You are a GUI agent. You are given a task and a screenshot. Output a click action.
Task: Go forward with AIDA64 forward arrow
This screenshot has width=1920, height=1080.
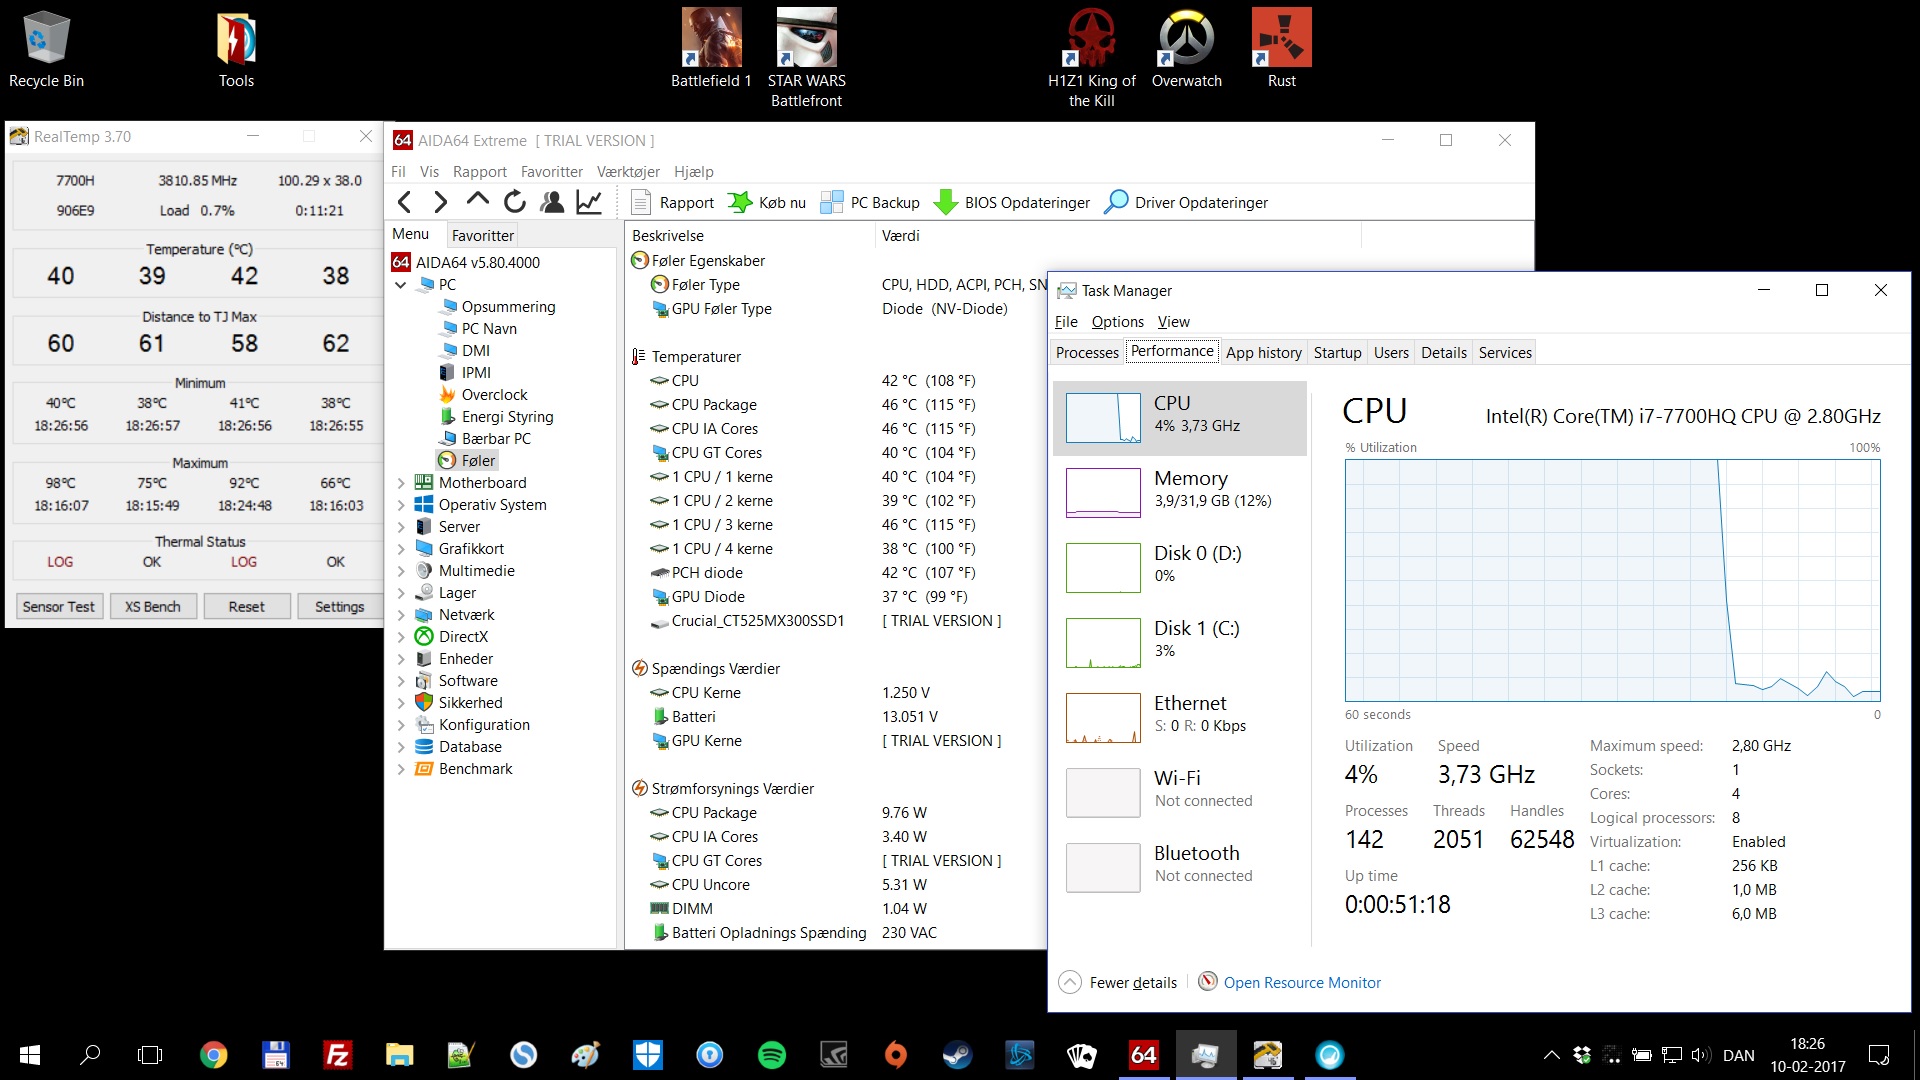pyautogui.click(x=440, y=202)
